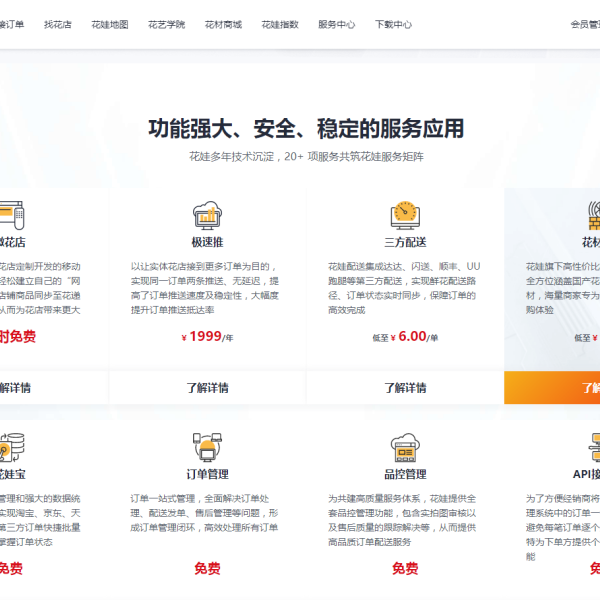Click the 微花店 storefront phone icon
The image size is (600, 600).
(12, 215)
